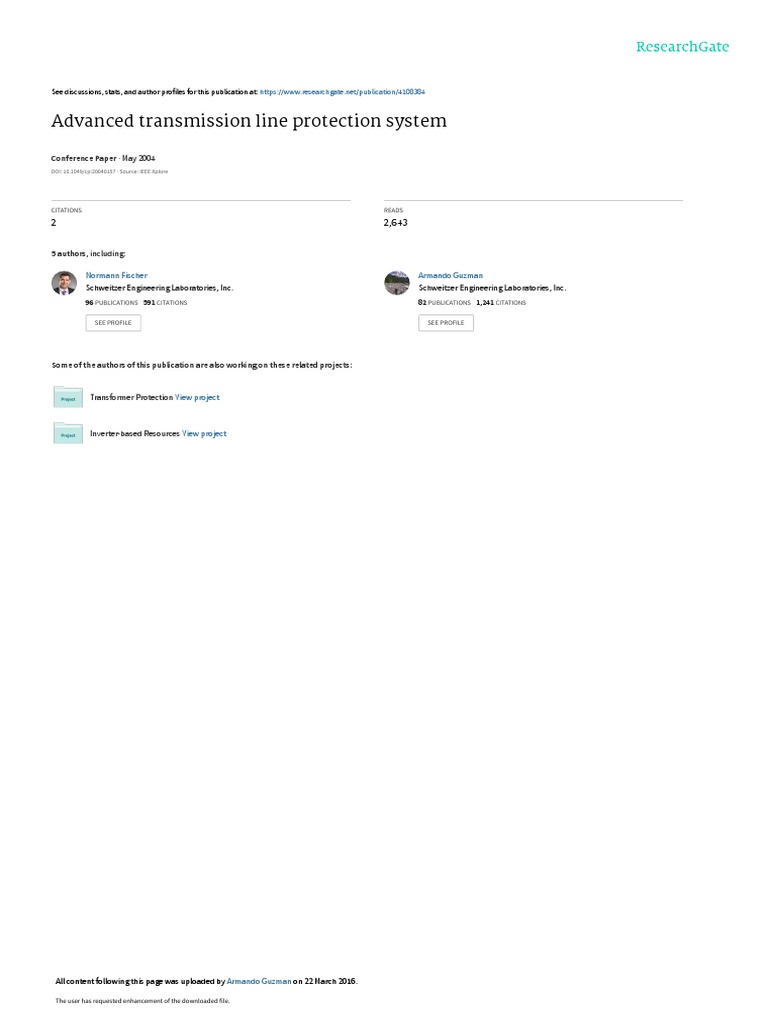Click the uploader Armando Guzman link at bottom
The height and width of the screenshot is (1024, 768).
(259, 981)
